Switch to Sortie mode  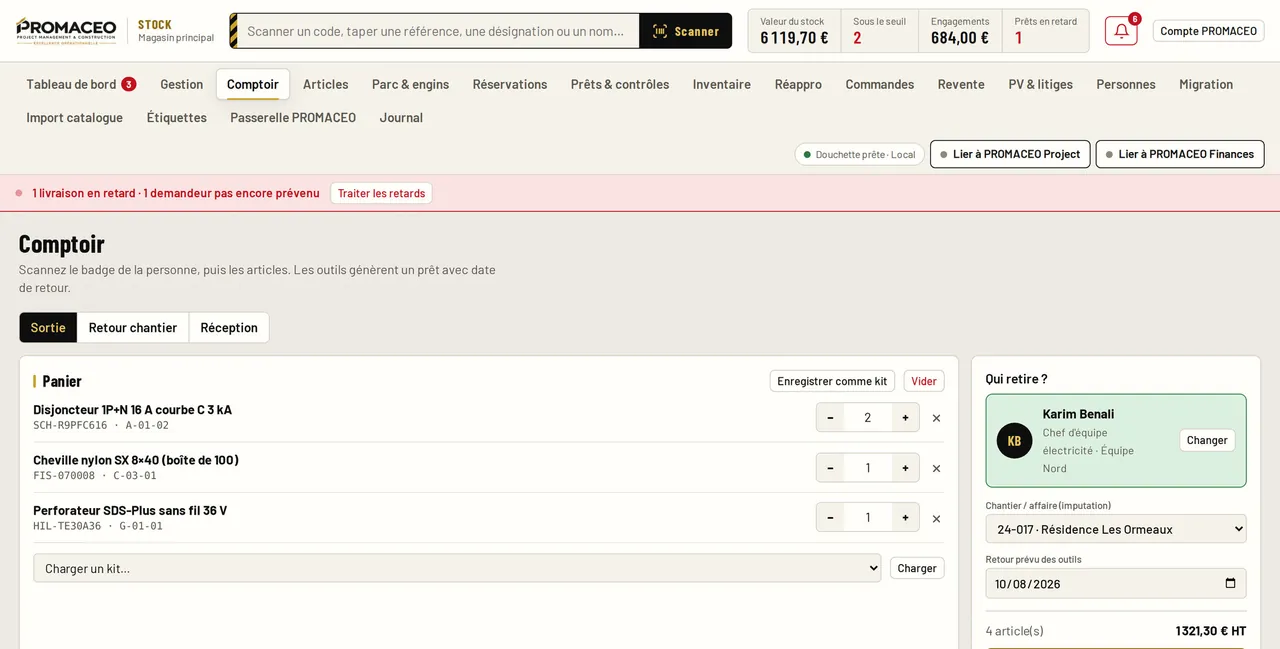click(x=48, y=327)
